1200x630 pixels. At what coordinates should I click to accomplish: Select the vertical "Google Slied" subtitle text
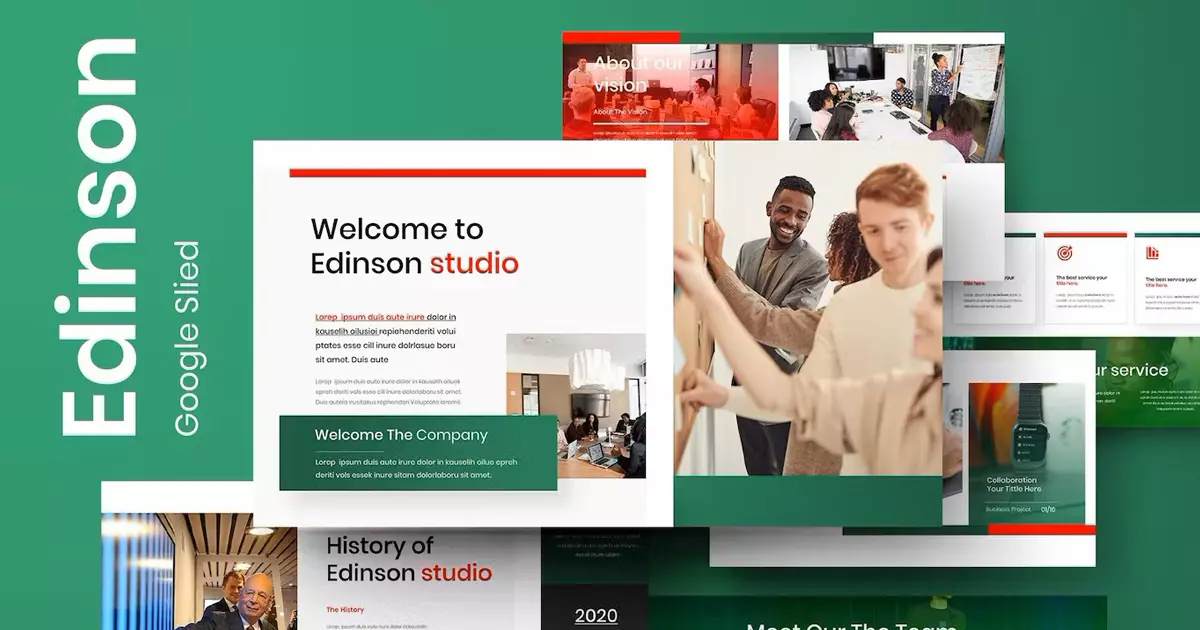[187, 338]
